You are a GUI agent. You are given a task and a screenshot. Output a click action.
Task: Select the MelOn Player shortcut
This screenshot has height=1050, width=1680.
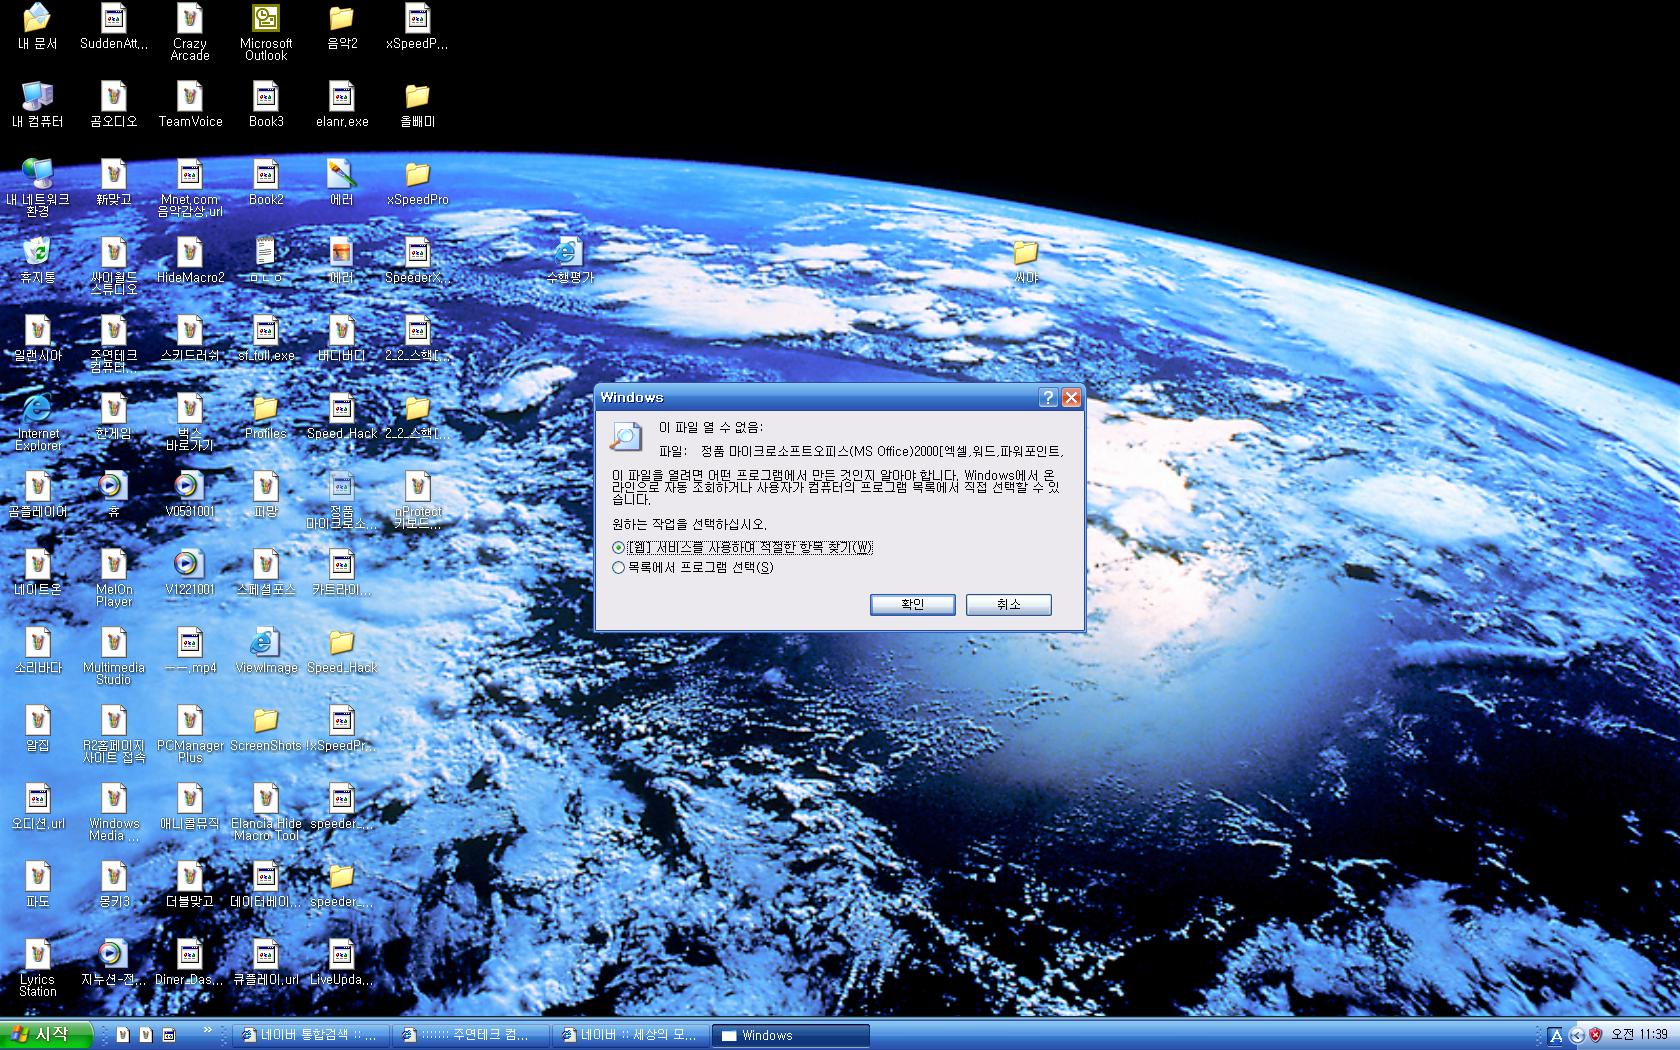[x=113, y=578]
